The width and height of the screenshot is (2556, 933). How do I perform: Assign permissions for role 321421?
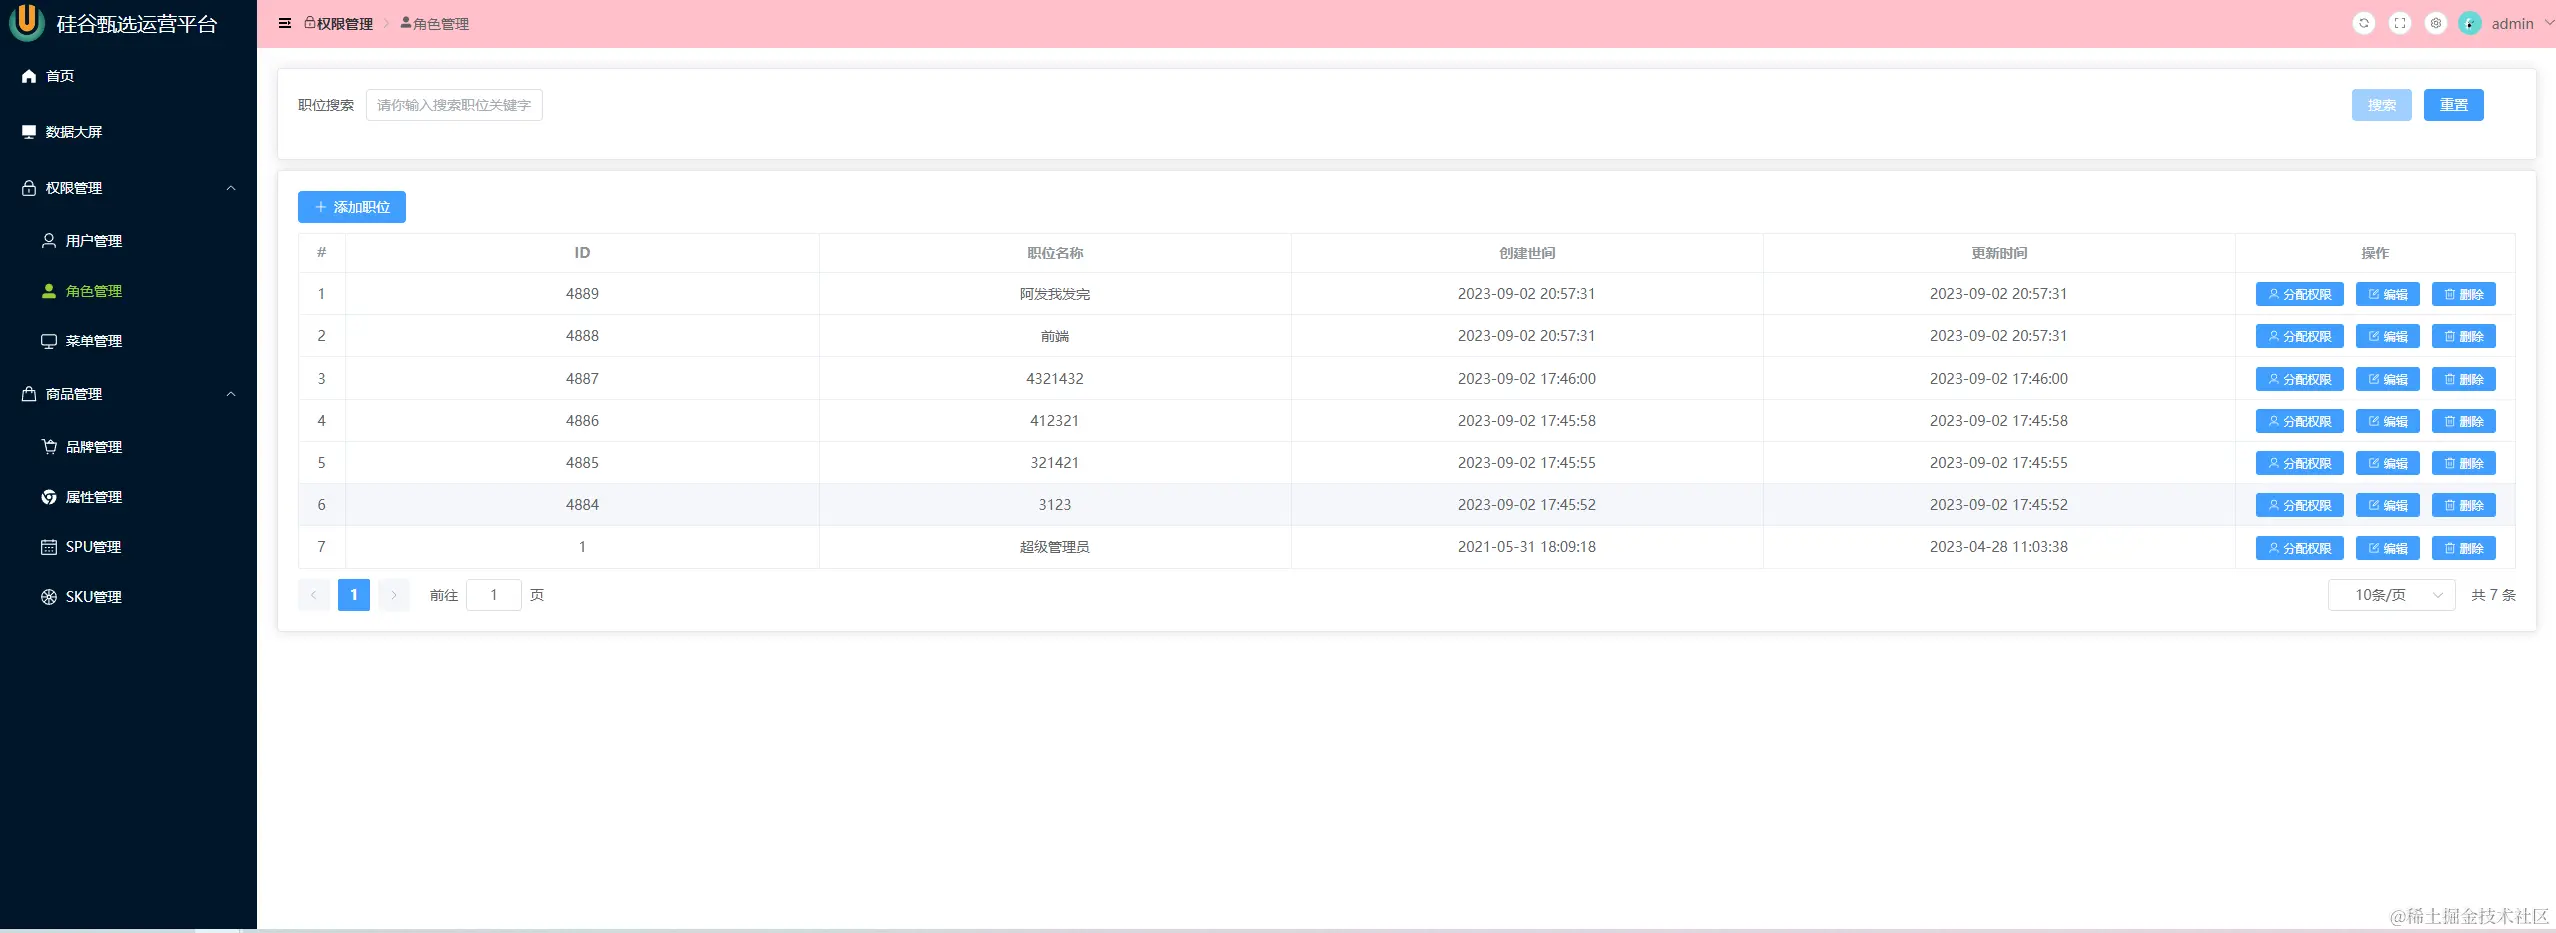pos(2299,463)
